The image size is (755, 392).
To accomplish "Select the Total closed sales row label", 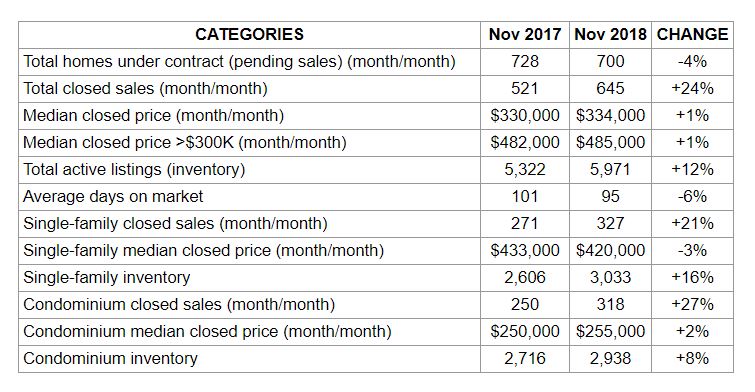I will pos(145,89).
